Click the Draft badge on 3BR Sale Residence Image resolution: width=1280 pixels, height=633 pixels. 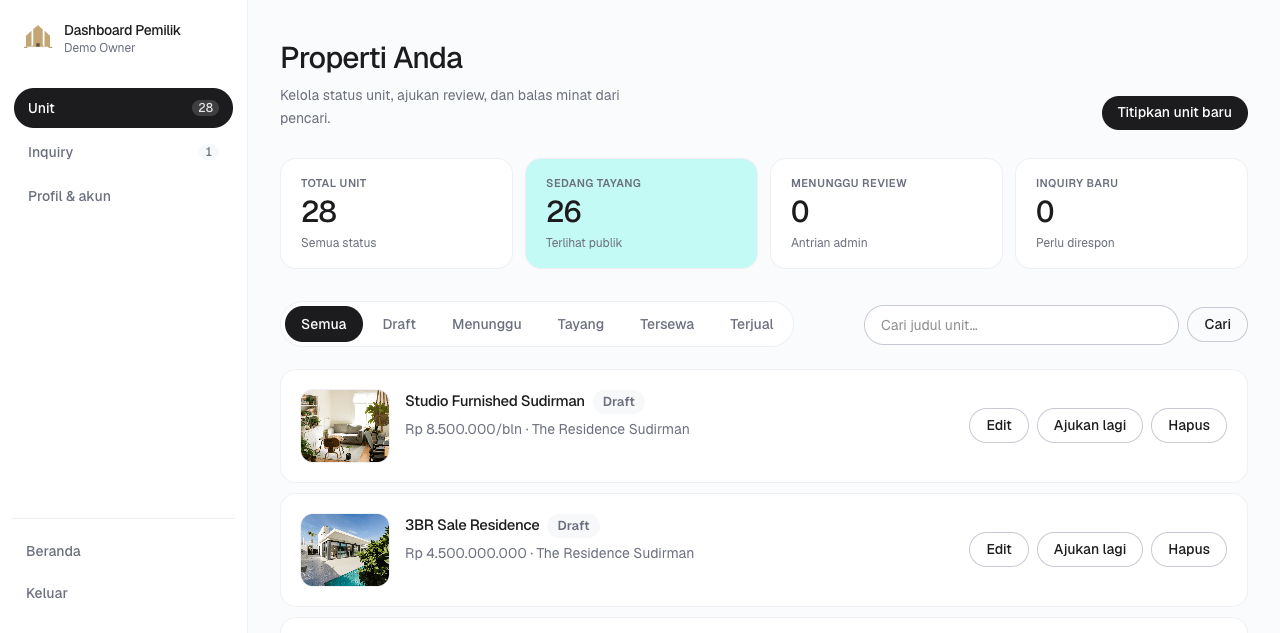point(574,526)
